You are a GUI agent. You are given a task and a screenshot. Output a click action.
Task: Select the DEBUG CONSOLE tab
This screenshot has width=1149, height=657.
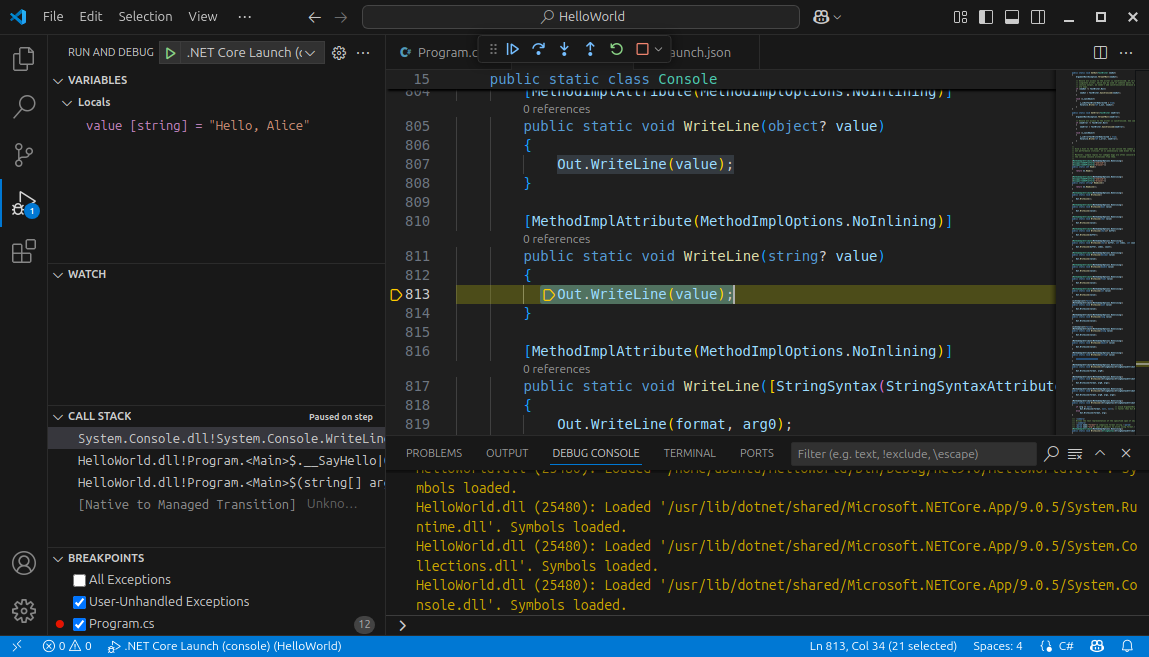click(x=596, y=453)
